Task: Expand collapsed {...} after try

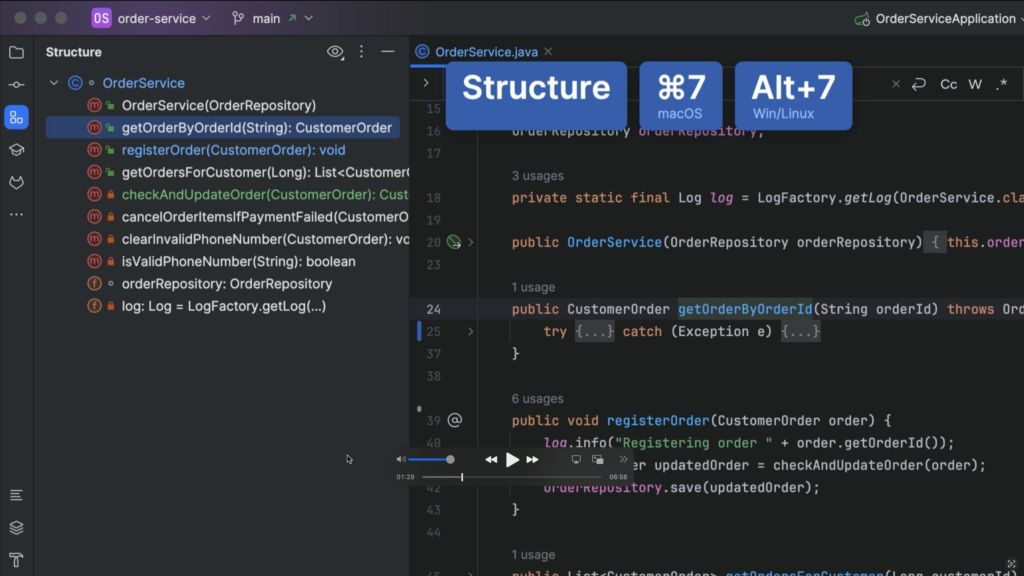Action: point(594,332)
